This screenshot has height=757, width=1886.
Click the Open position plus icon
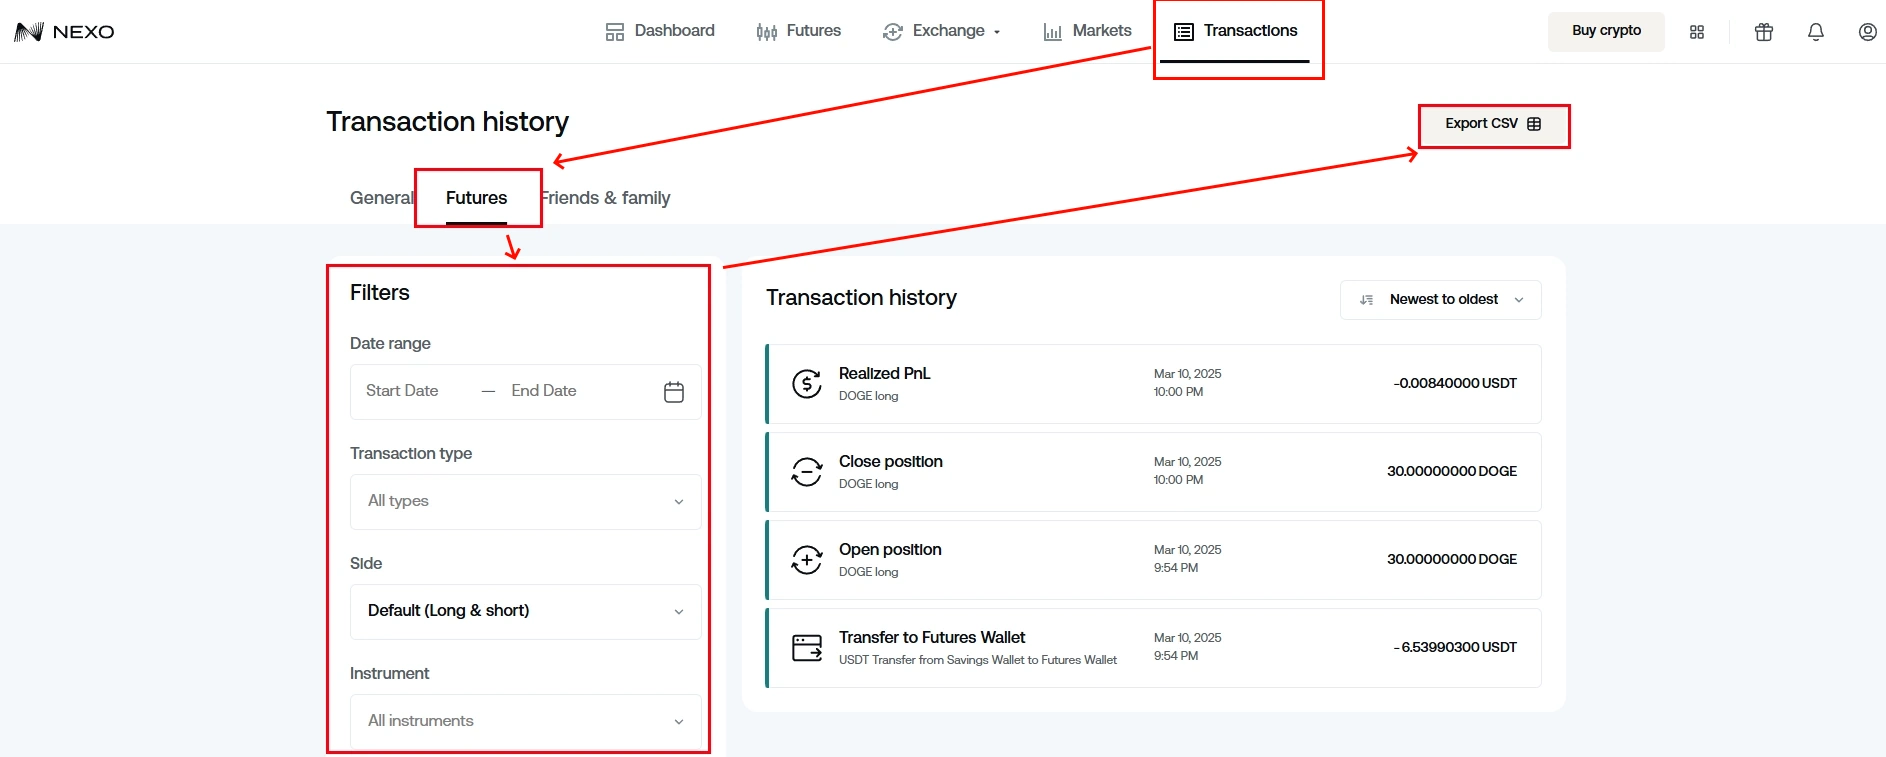point(807,559)
